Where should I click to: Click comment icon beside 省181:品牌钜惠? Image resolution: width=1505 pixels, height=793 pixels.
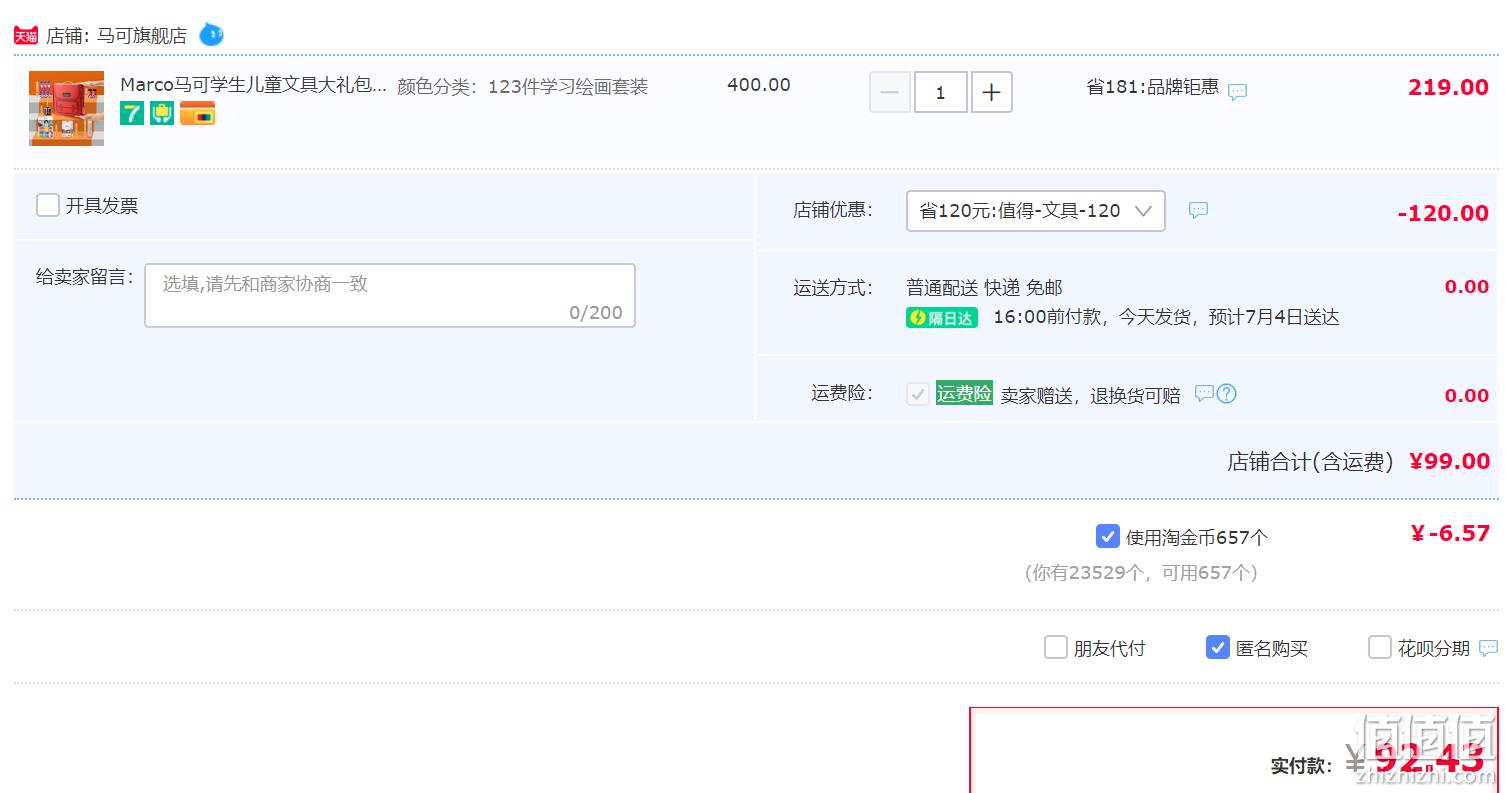1237,92
